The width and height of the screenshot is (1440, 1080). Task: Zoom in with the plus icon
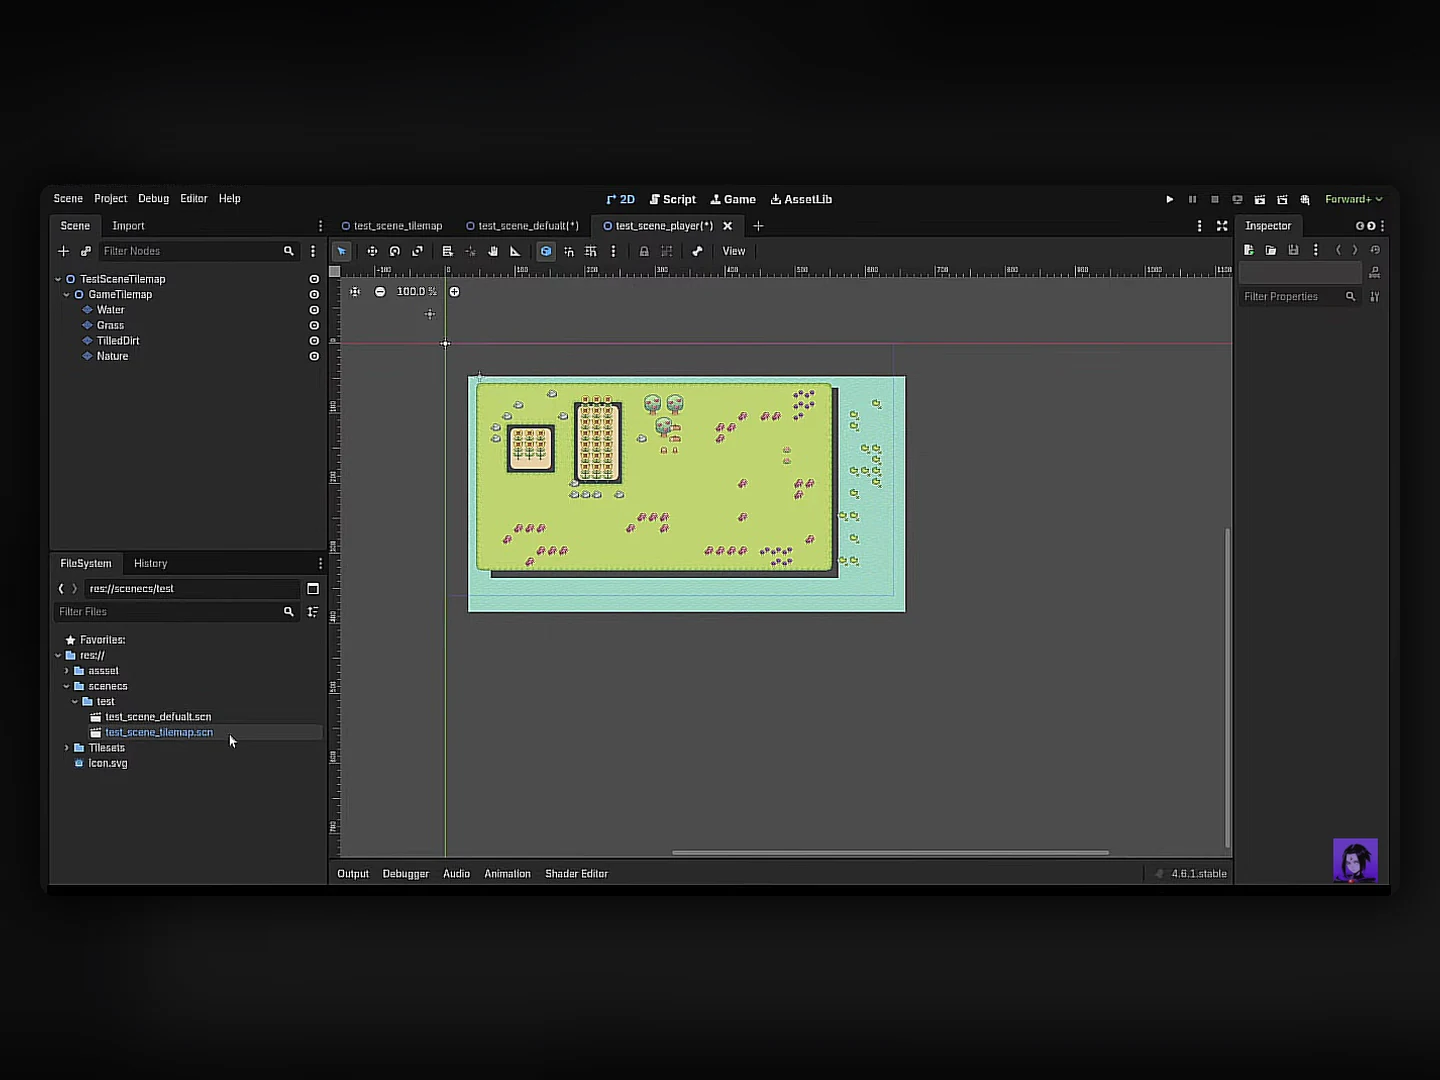pyautogui.click(x=454, y=291)
